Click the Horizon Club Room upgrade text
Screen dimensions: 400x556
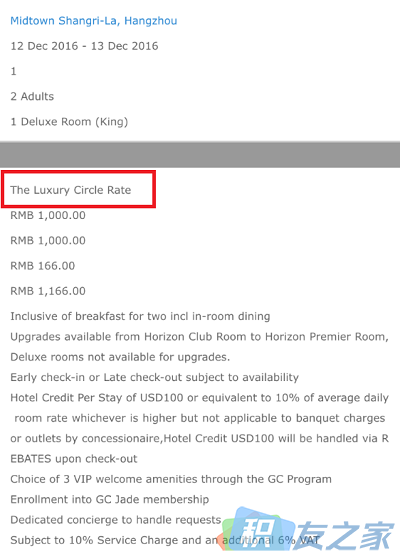pyautogui.click(x=199, y=337)
